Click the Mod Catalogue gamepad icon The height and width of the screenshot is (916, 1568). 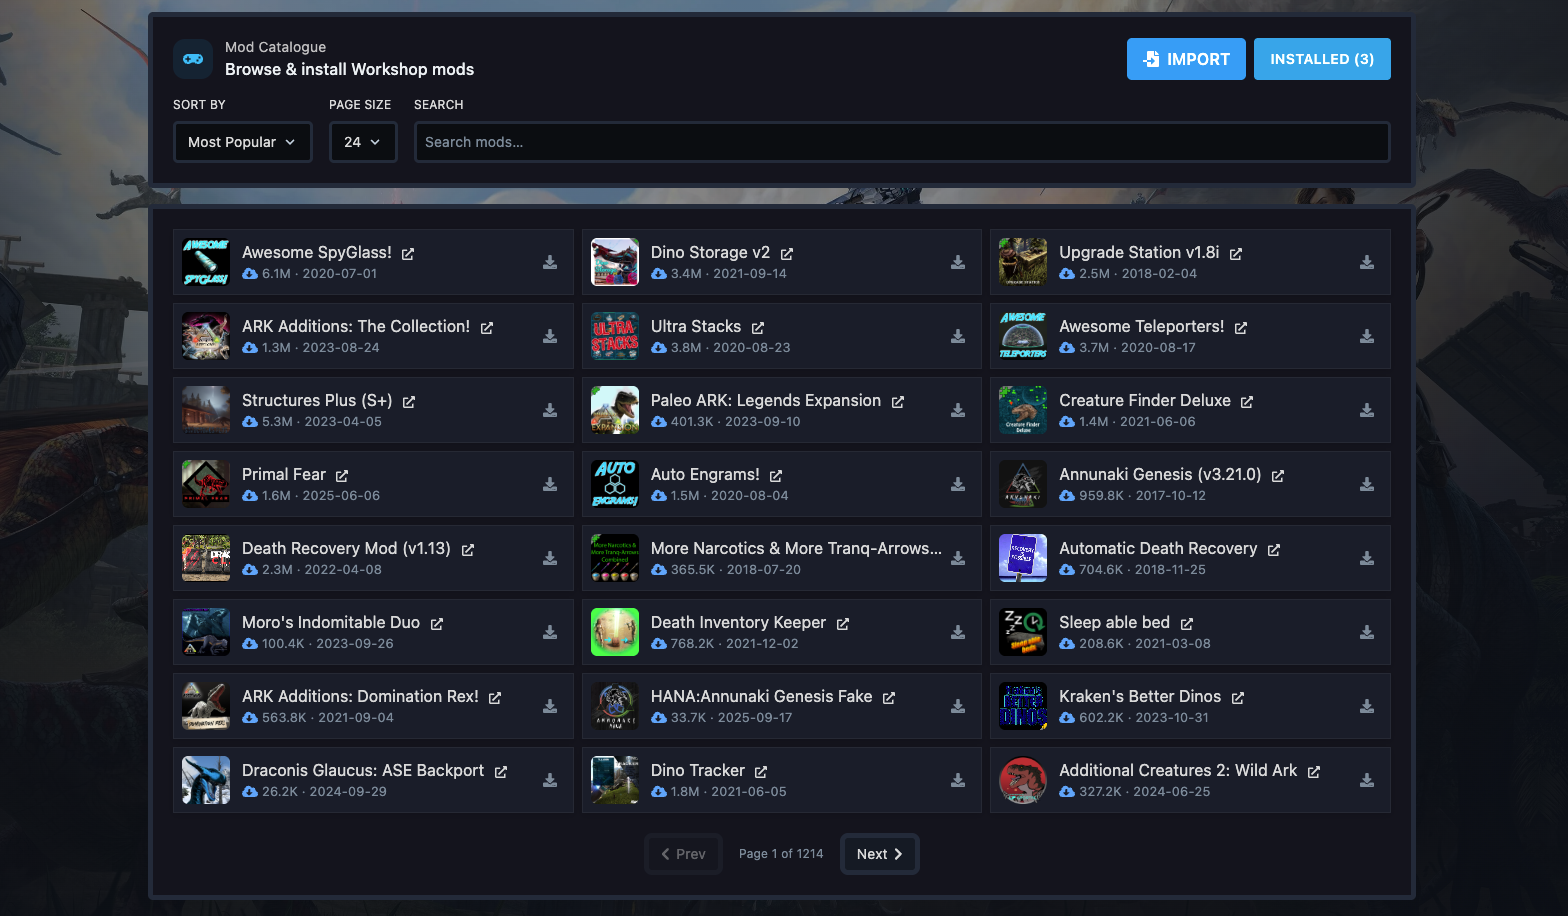[193, 59]
